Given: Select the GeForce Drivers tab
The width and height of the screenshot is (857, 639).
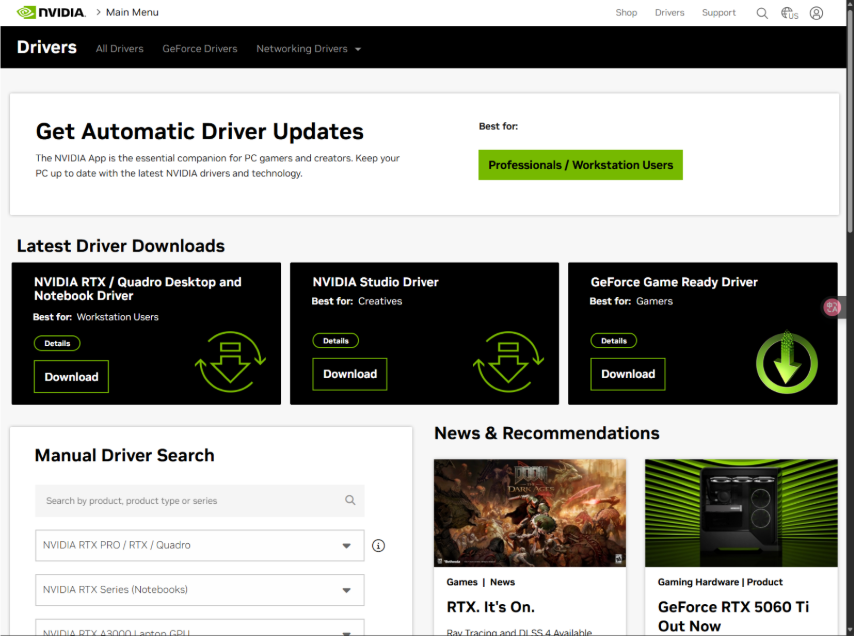Looking at the screenshot, I should coord(199,47).
